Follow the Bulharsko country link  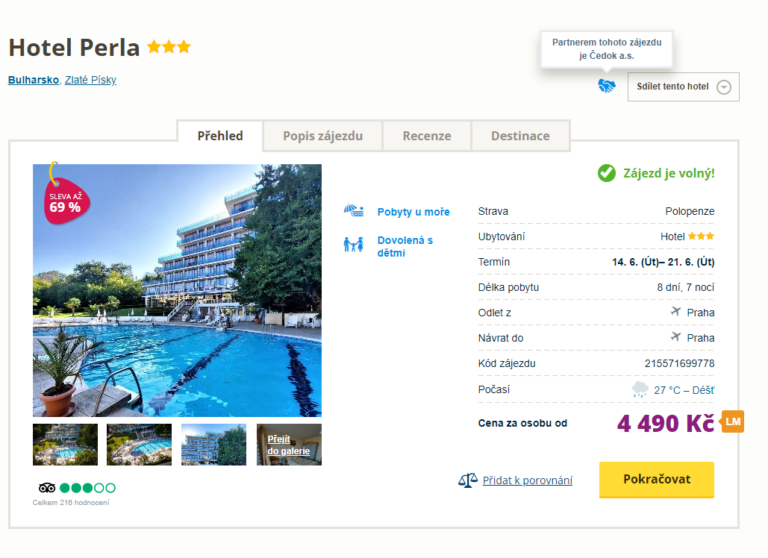(33, 80)
